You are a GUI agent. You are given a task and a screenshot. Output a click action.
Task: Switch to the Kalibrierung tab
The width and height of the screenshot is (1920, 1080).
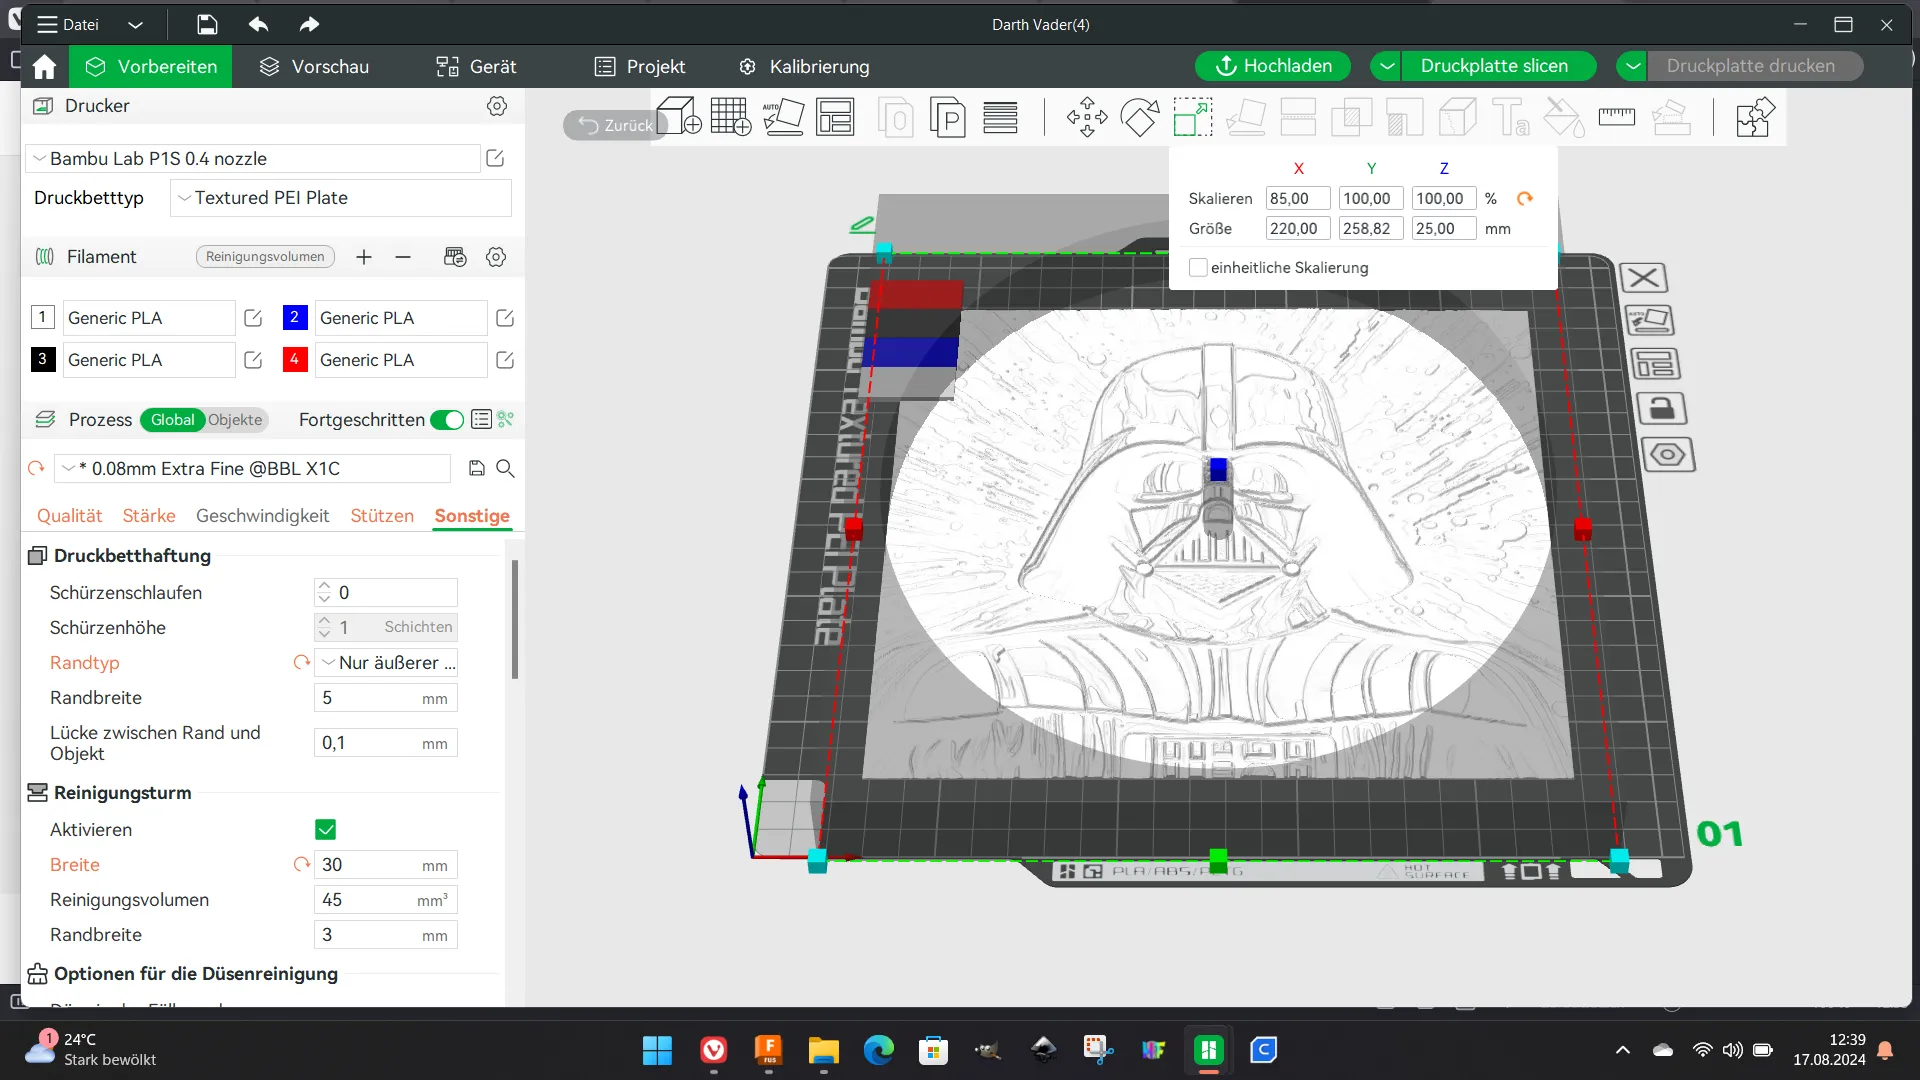pyautogui.click(x=804, y=66)
